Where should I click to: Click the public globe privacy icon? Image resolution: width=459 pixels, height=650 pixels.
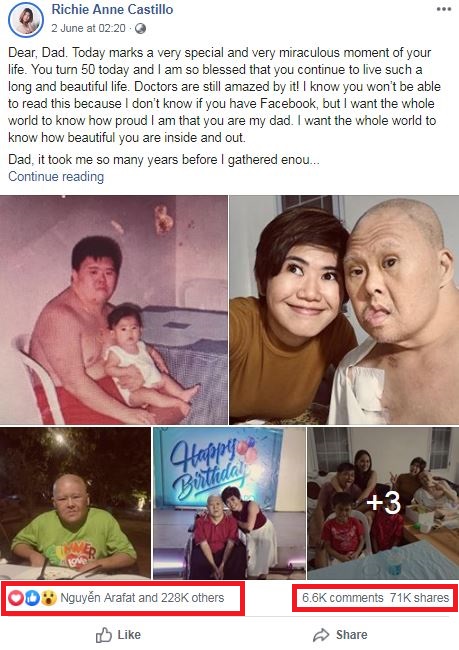pyautogui.click(x=141, y=28)
